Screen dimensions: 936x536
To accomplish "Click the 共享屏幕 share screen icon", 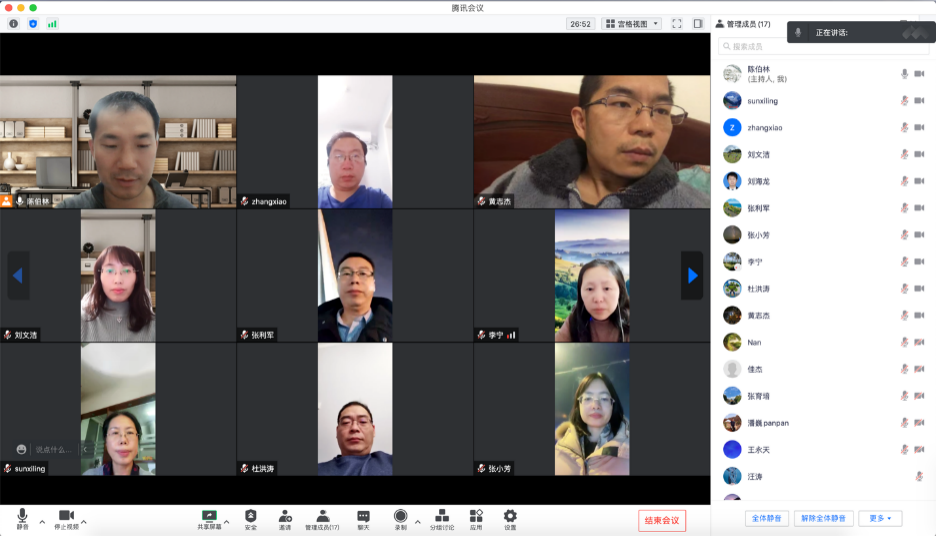I will pyautogui.click(x=209, y=516).
